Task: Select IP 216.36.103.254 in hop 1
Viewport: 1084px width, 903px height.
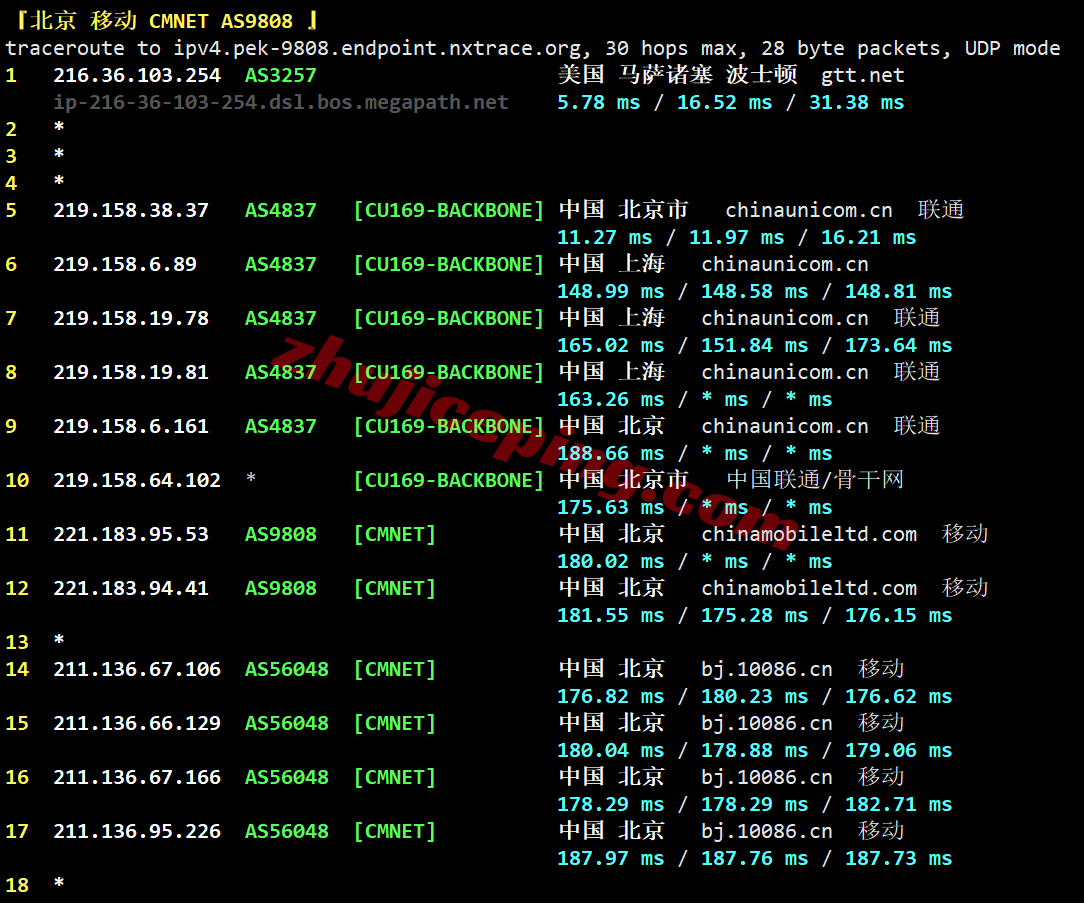Action: (x=137, y=75)
